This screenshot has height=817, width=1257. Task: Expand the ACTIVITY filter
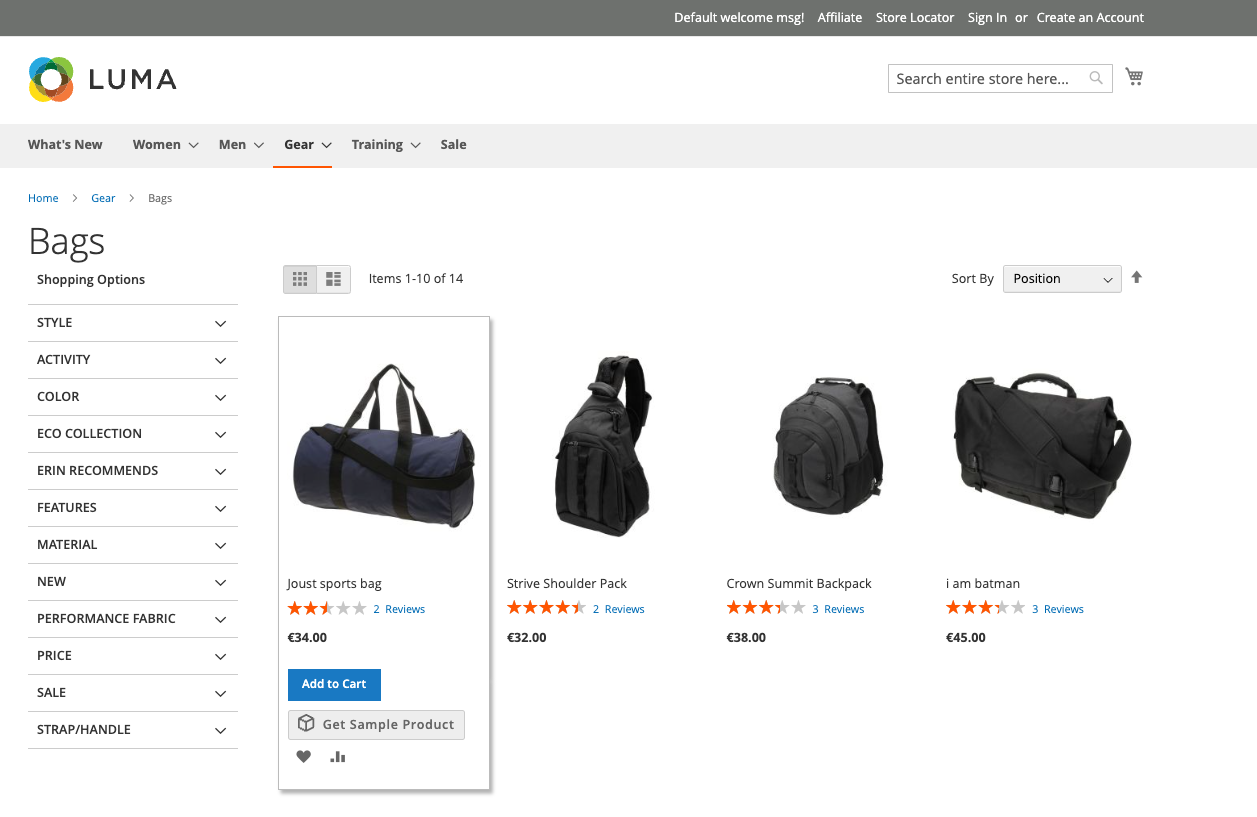click(133, 360)
